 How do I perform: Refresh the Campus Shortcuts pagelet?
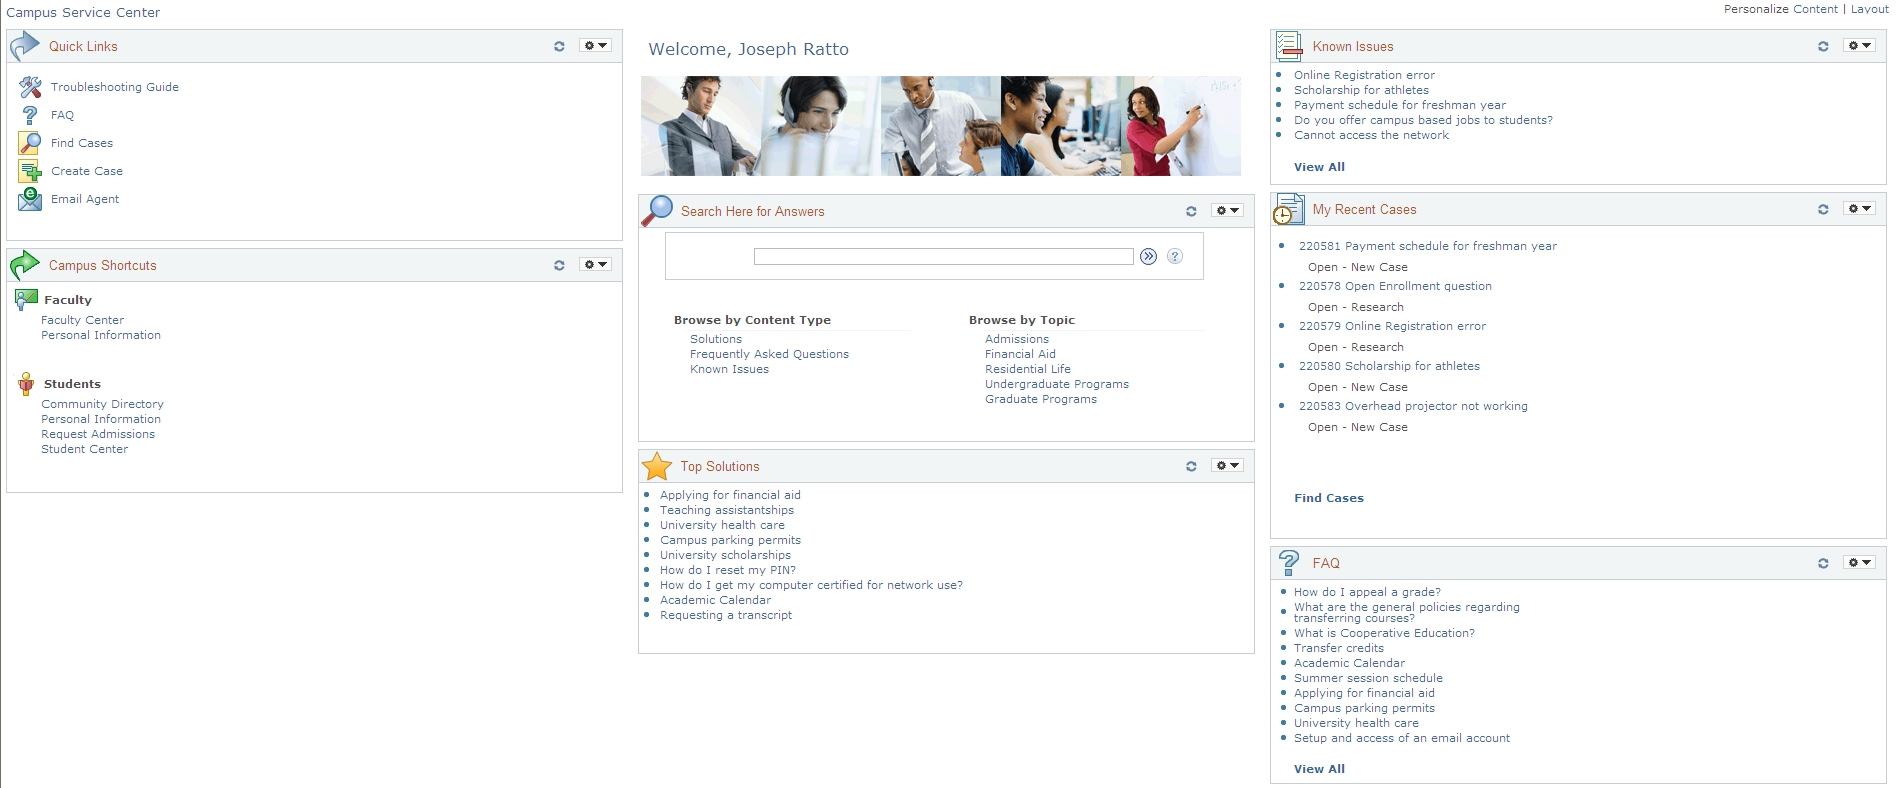[559, 265]
